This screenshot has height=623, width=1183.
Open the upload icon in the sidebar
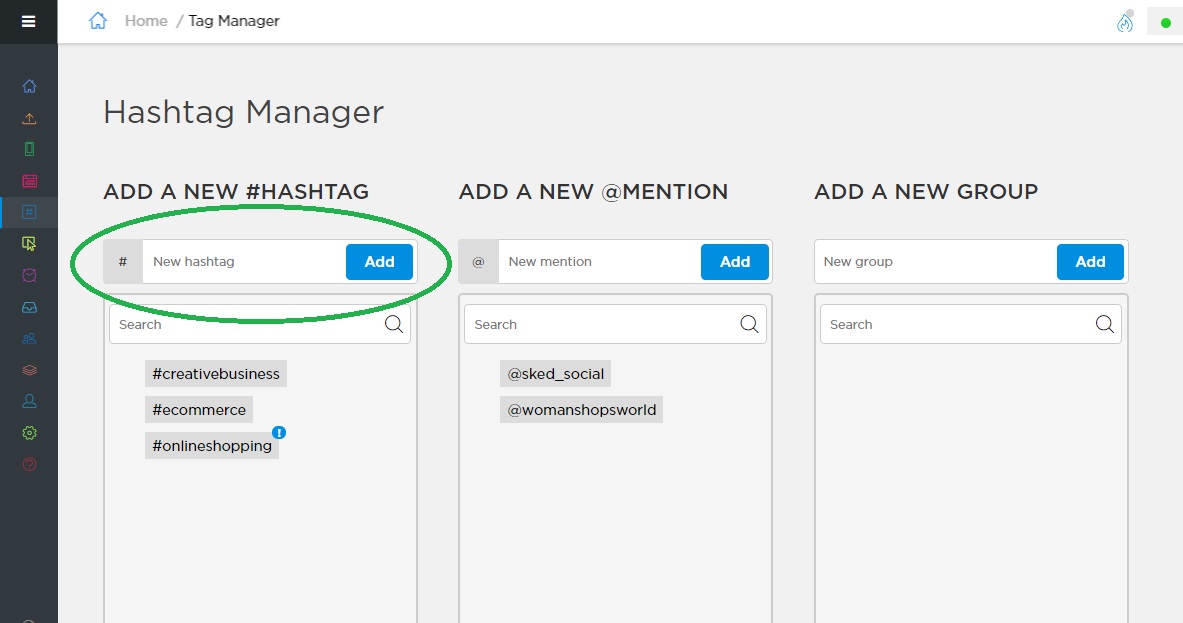point(29,118)
